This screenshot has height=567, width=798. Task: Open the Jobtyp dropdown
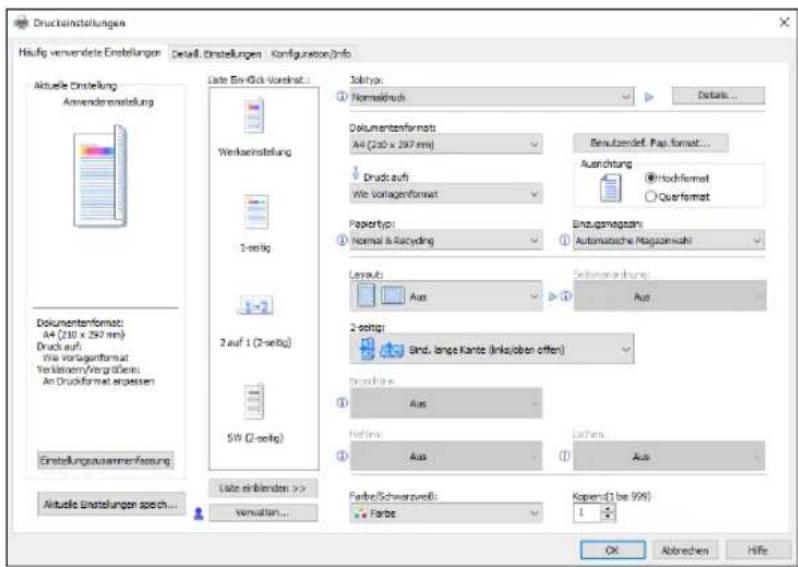point(492,97)
